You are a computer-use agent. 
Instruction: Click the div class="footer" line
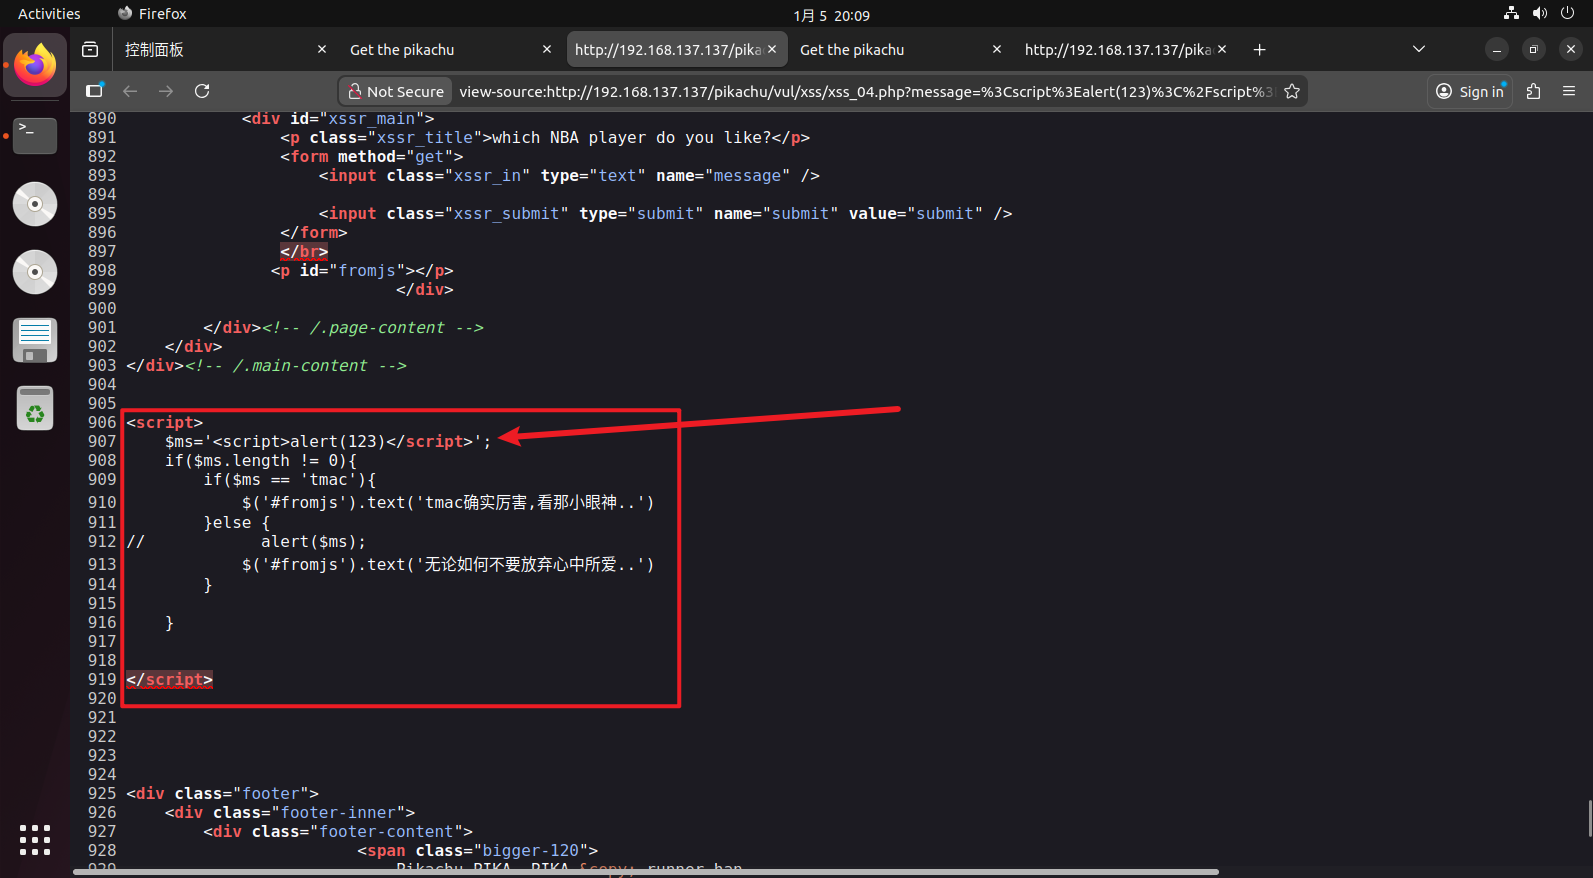pos(222,793)
